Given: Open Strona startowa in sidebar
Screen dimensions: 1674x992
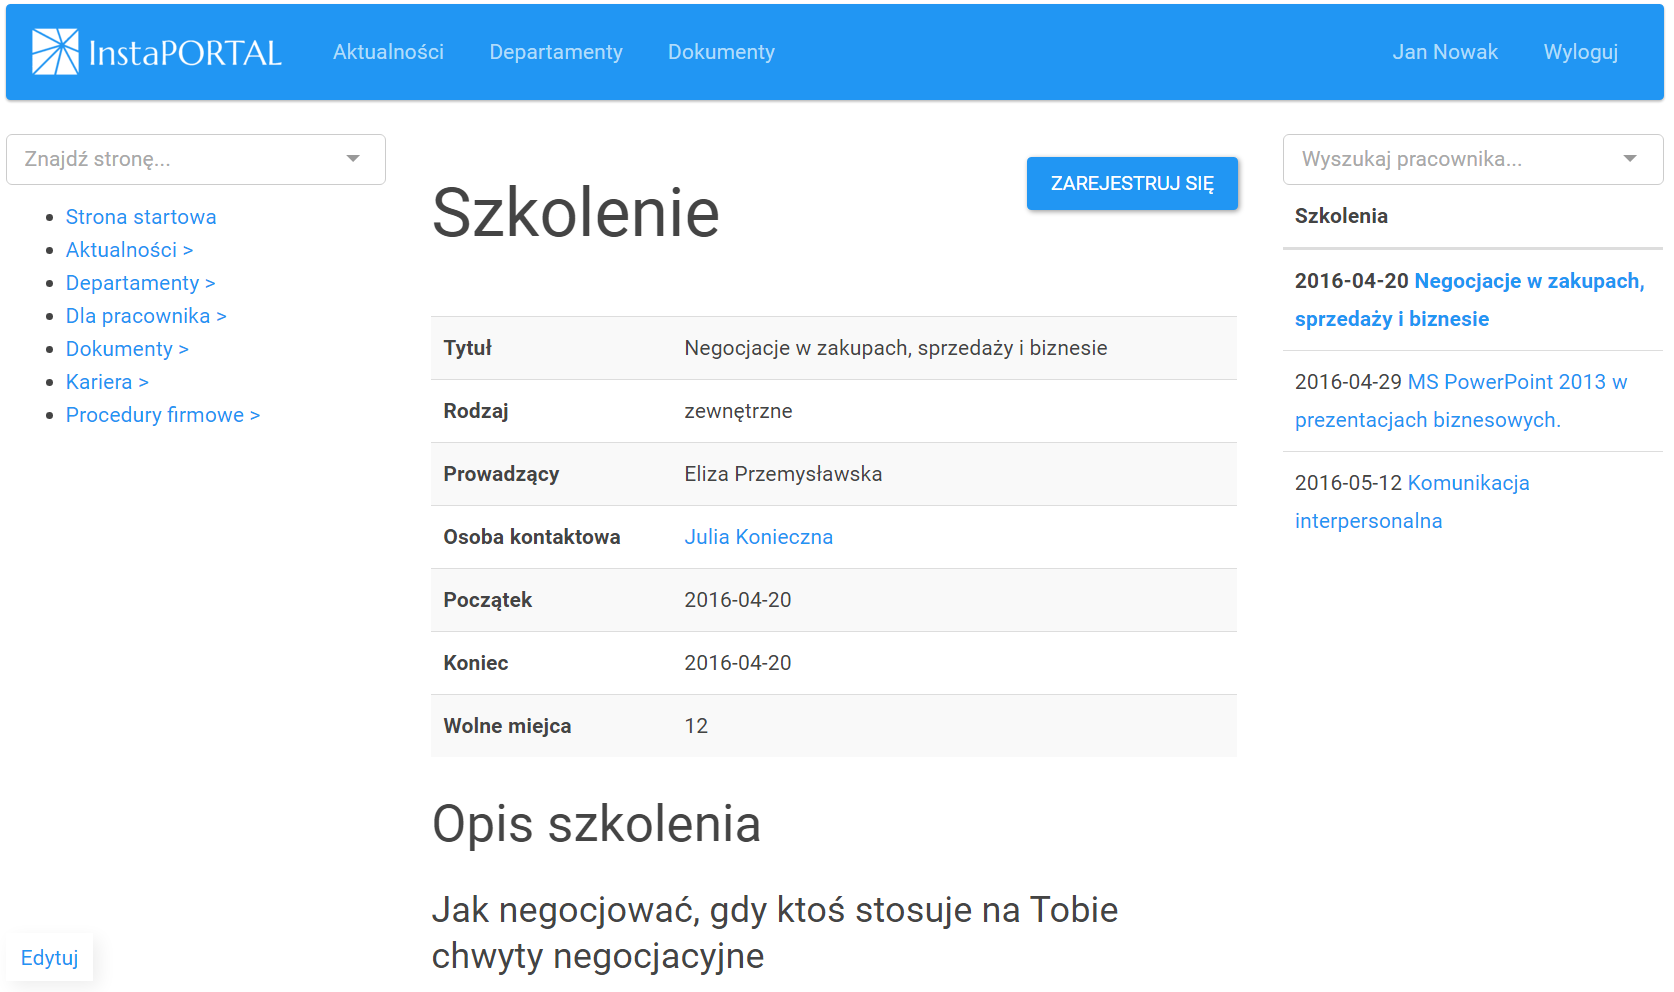Looking at the screenshot, I should (141, 217).
